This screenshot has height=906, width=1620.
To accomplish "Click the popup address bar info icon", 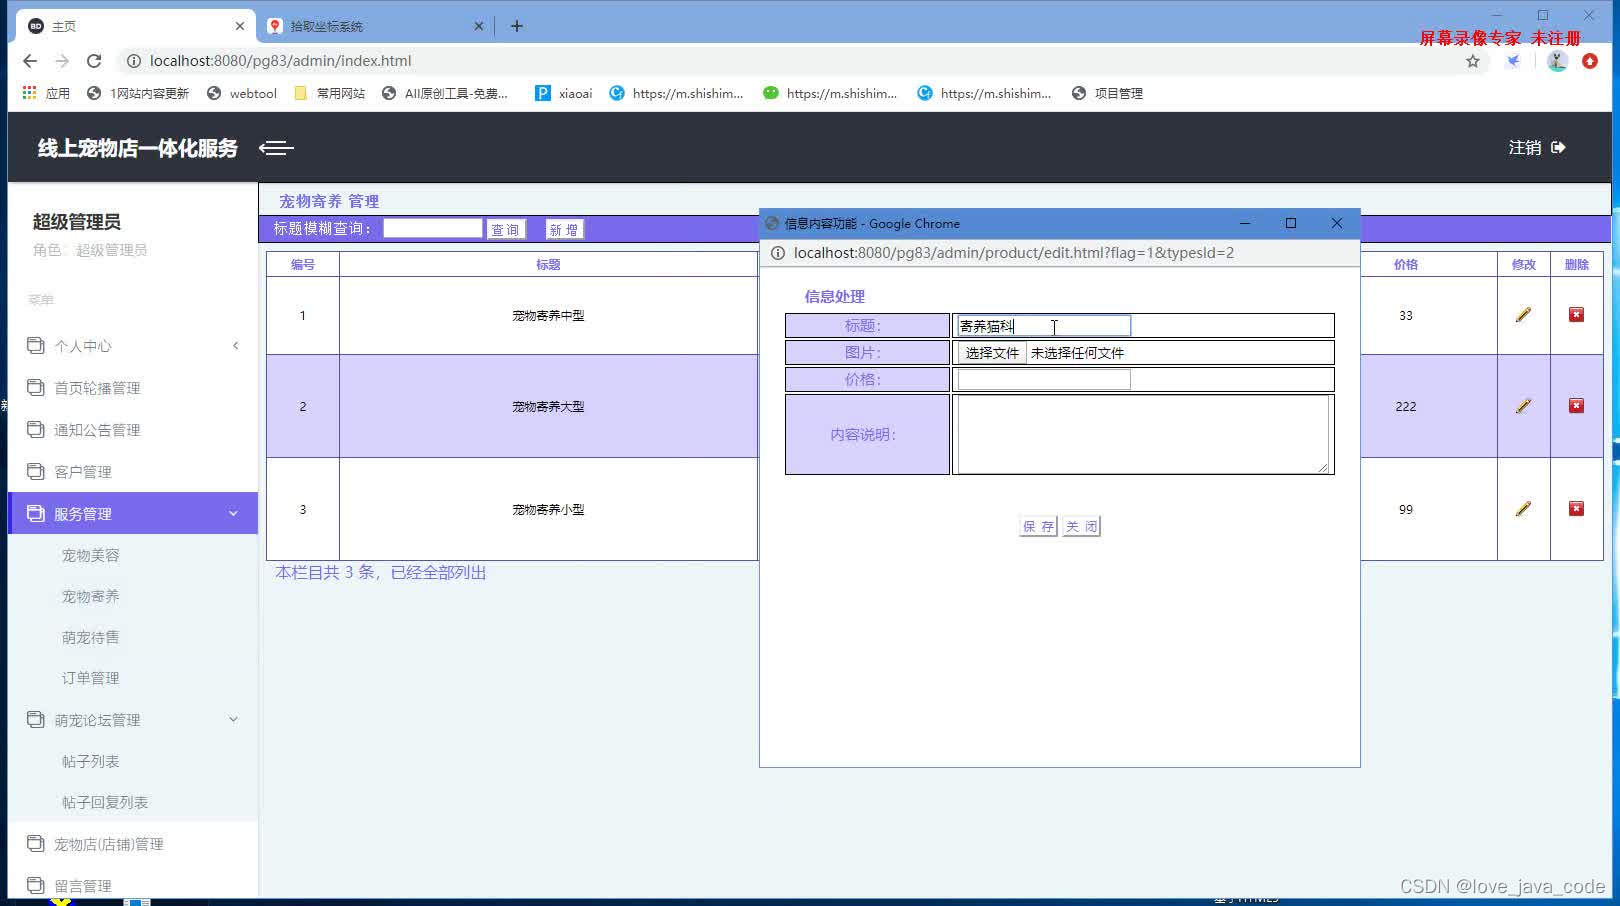I will click(777, 253).
